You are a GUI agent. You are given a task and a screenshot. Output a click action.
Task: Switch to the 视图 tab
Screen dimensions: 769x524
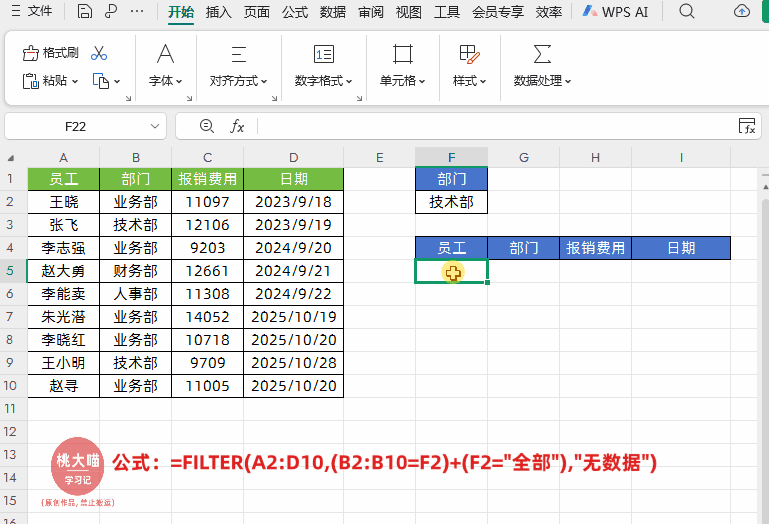click(409, 11)
